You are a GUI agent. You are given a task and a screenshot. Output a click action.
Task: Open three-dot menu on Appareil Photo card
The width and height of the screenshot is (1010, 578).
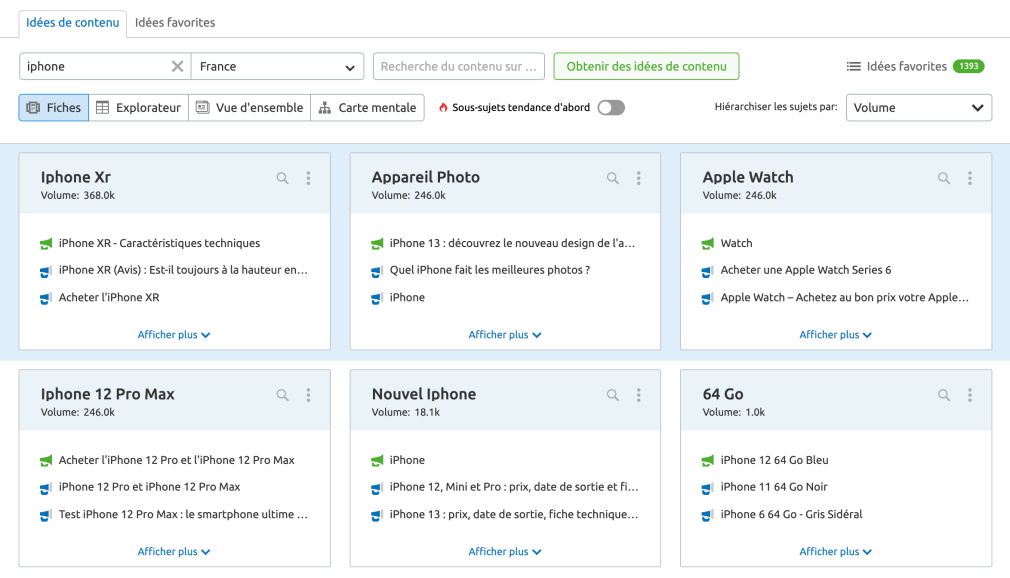(x=639, y=178)
